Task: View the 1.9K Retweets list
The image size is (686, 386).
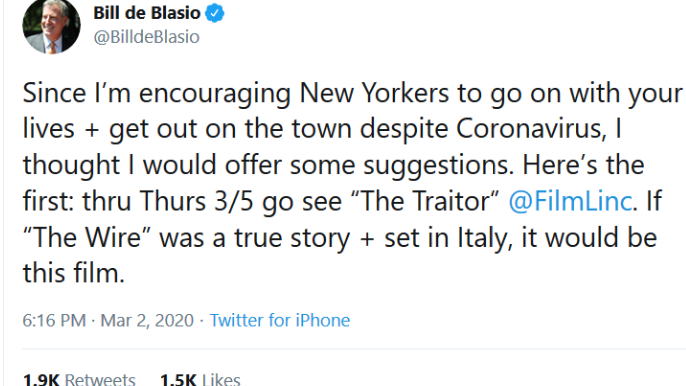Action: coord(79,379)
